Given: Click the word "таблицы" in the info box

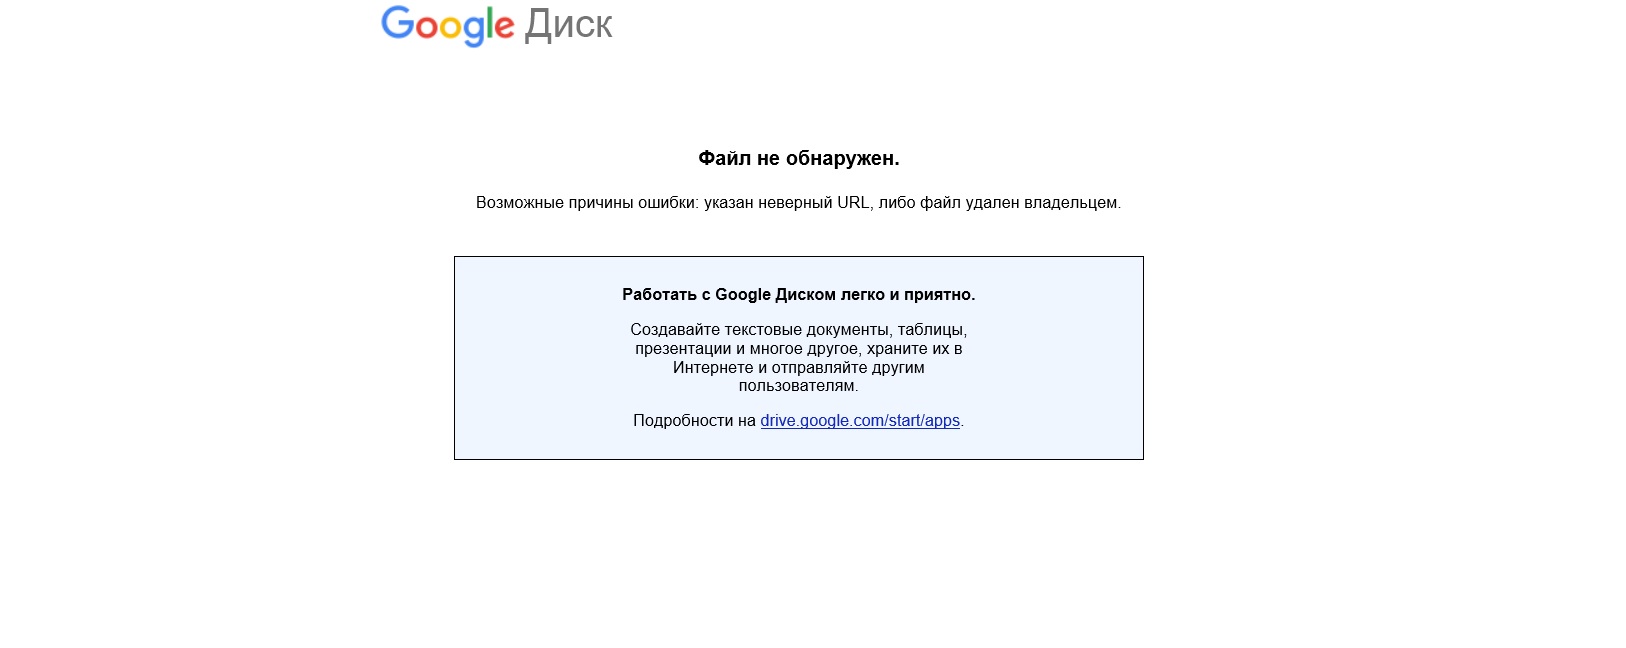Looking at the screenshot, I should pos(932,330).
